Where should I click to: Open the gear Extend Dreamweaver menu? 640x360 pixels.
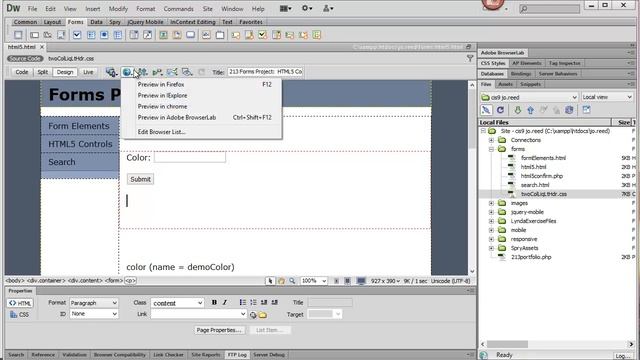pos(307,8)
